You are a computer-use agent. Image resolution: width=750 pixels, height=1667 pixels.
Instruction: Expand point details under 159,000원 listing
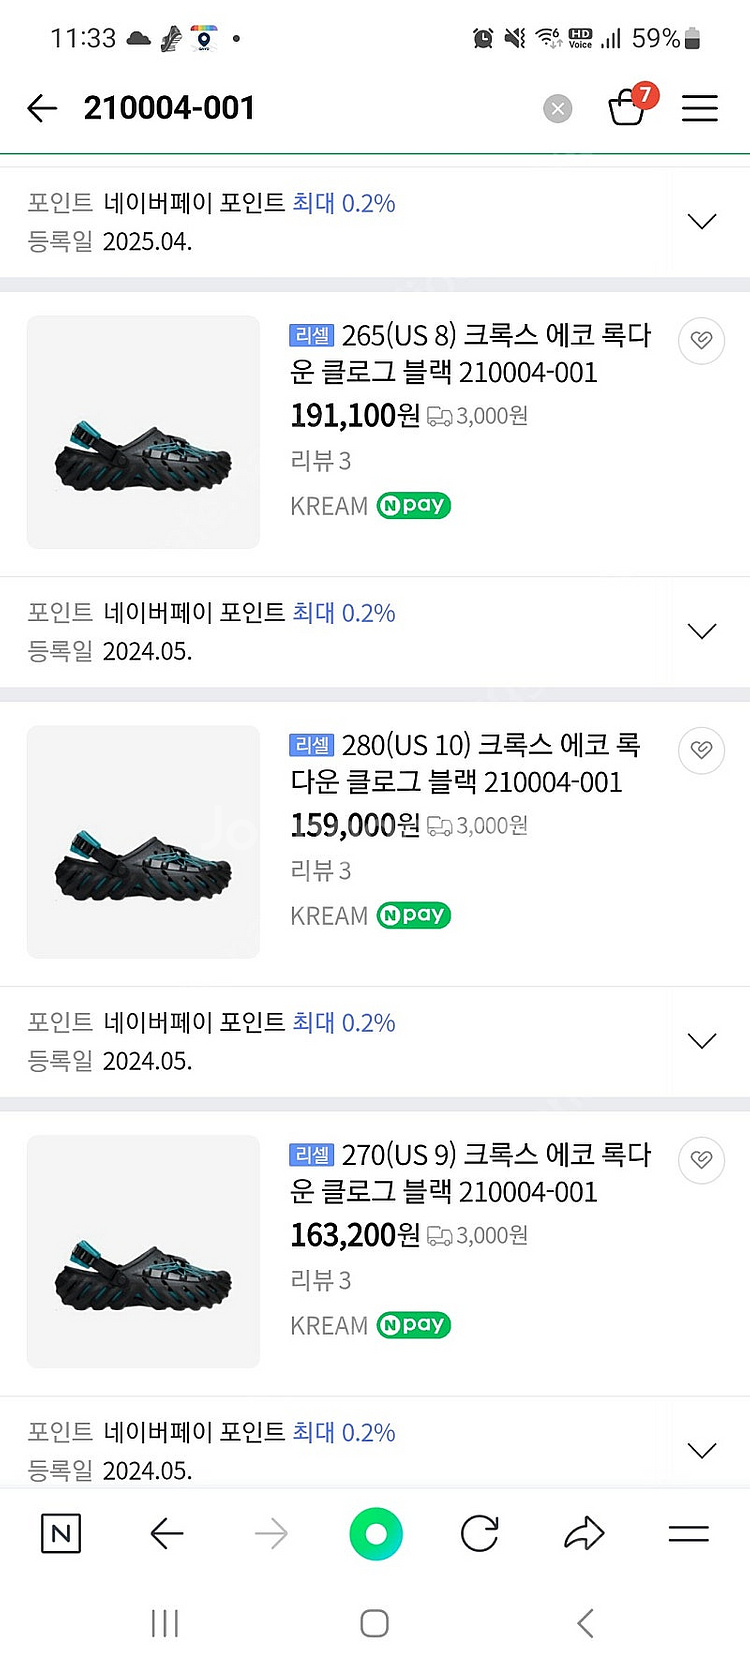pyautogui.click(x=702, y=1041)
